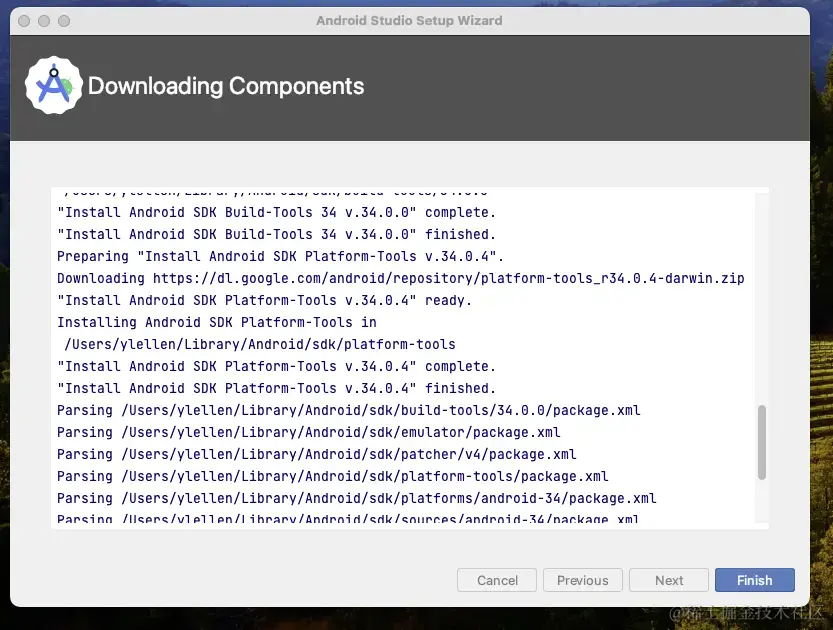Click the 'Parsing .../patcher/v4/package.xml' line
This screenshot has height=630, width=833.
coord(317,455)
